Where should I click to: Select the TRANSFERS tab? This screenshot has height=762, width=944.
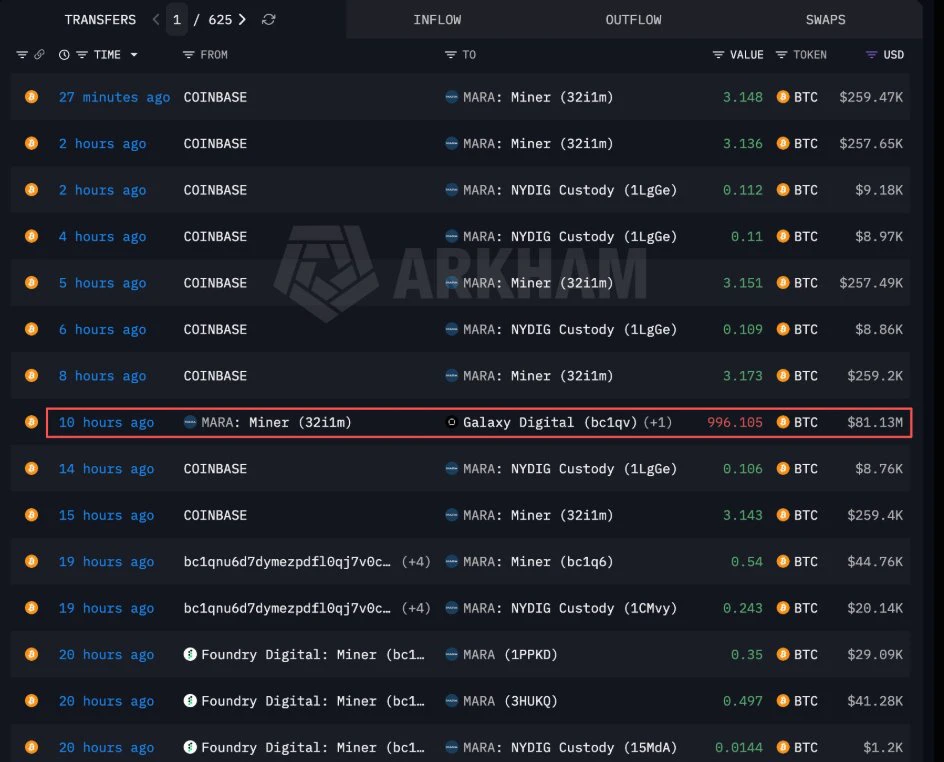(101, 20)
